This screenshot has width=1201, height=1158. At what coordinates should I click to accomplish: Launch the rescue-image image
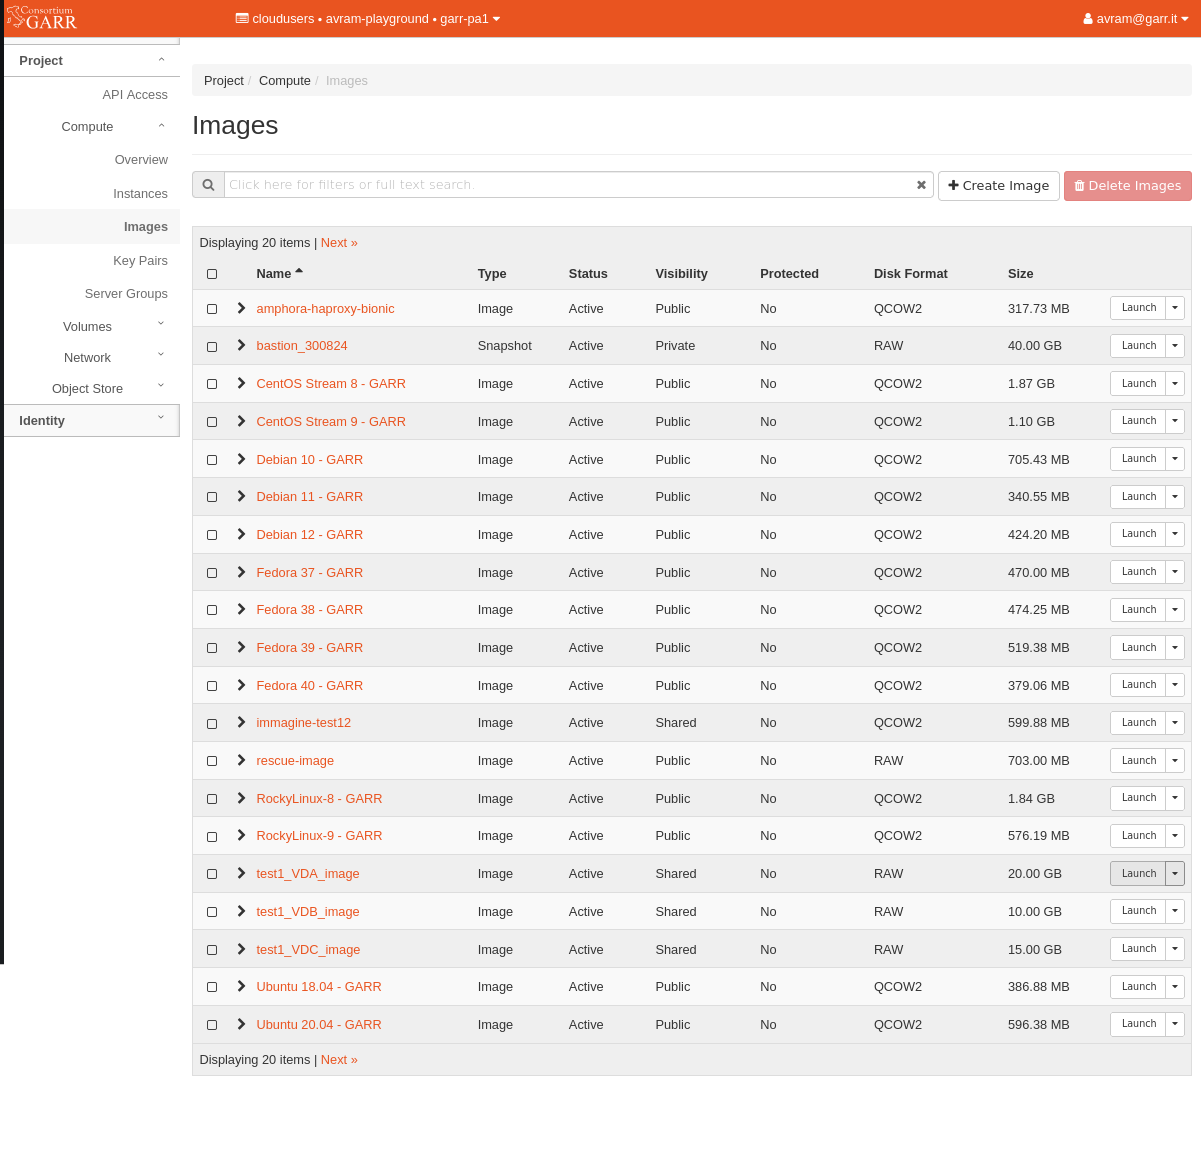pyautogui.click(x=1138, y=761)
